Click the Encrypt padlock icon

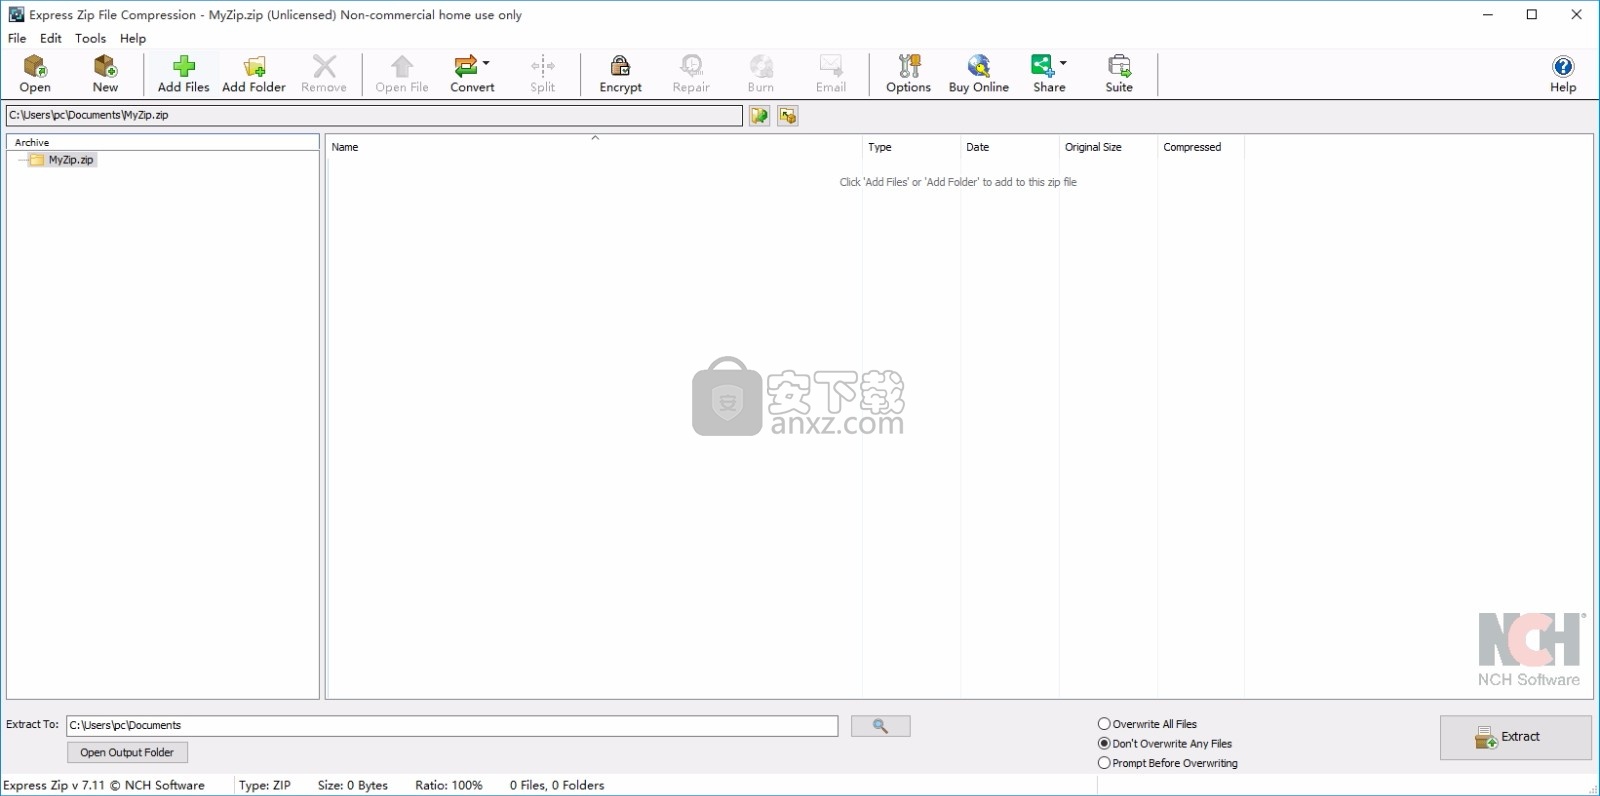coord(620,73)
